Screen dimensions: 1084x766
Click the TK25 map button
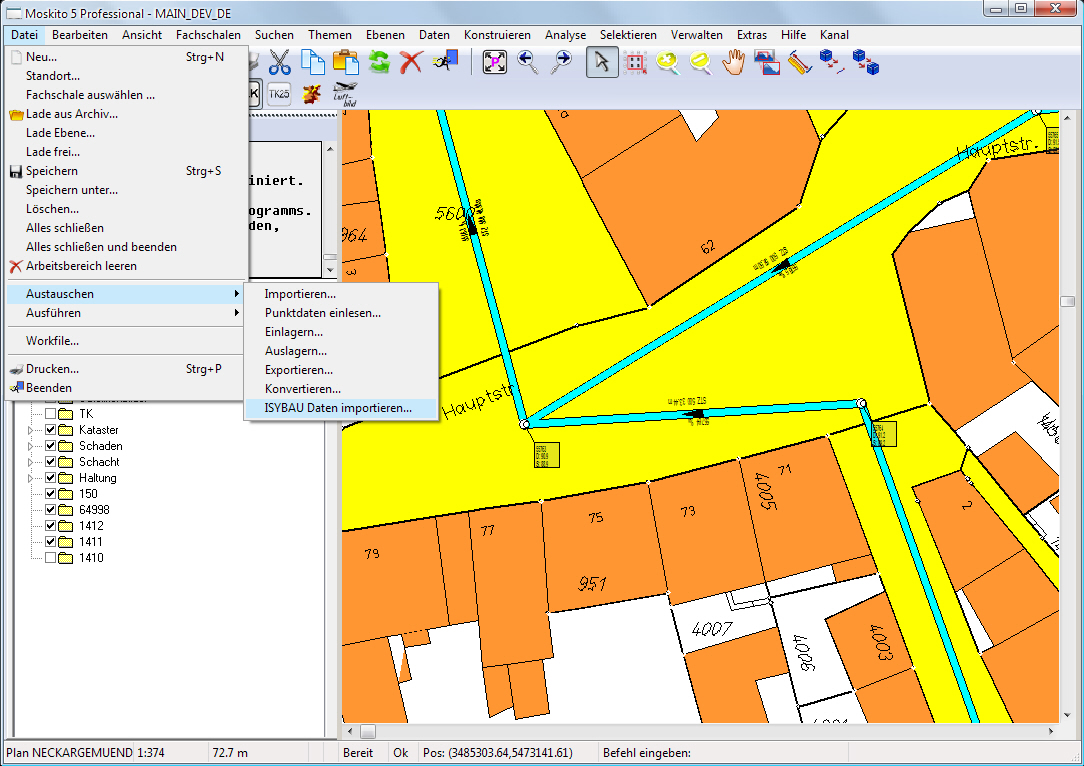[279, 93]
